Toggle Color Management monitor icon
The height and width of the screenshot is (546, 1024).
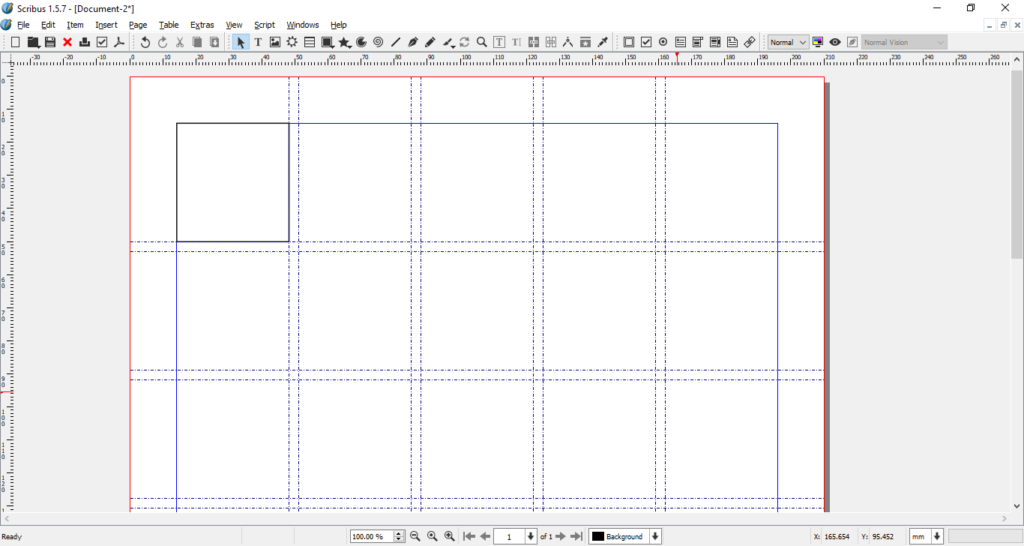818,42
